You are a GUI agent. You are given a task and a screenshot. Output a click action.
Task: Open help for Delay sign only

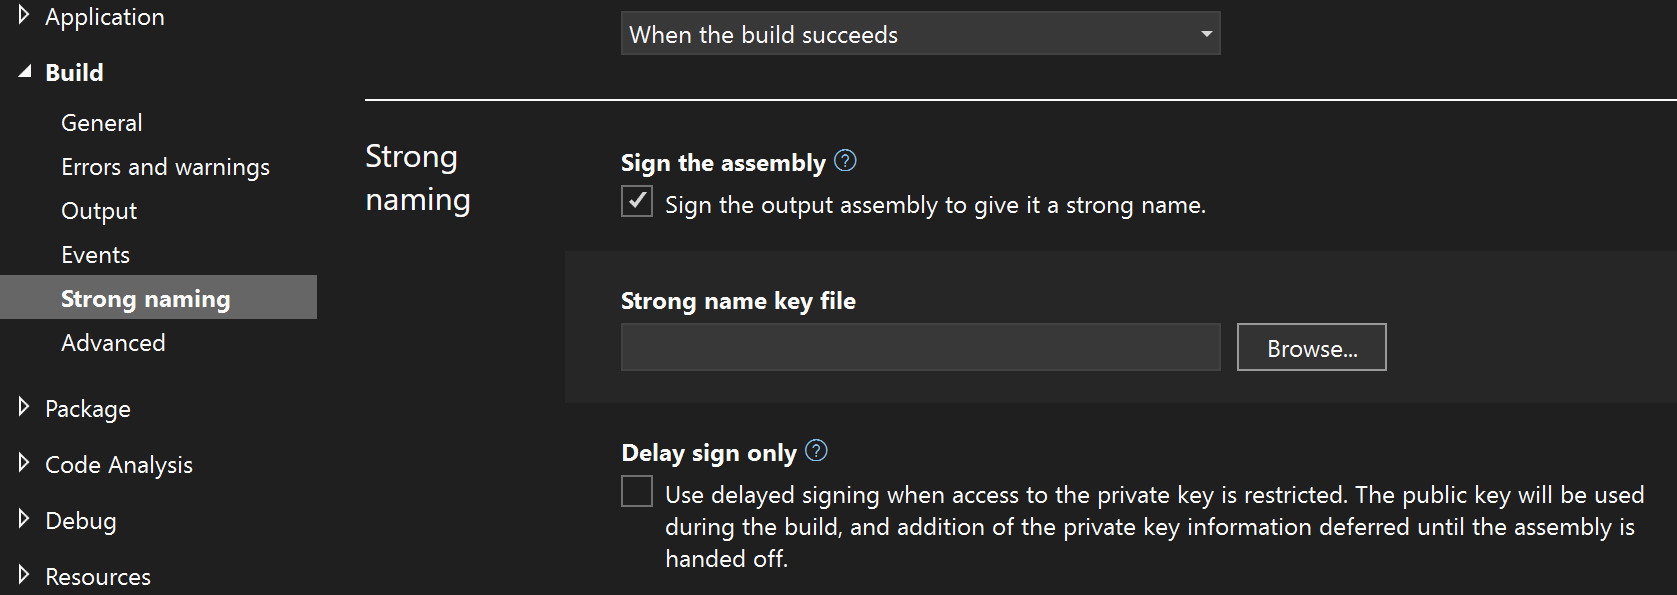(815, 452)
